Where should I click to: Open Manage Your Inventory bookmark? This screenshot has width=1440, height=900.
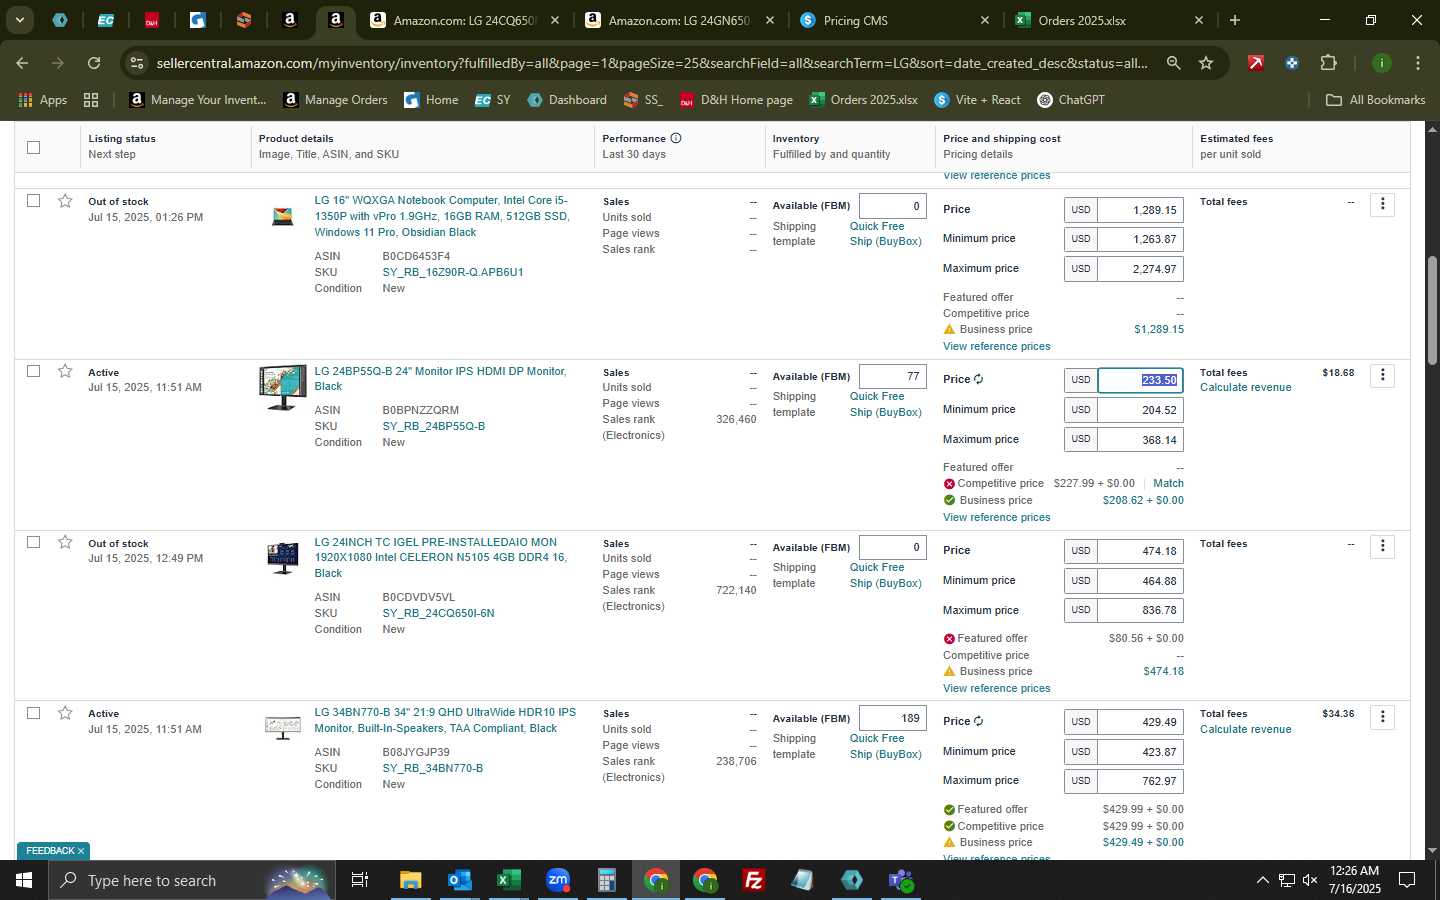pyautogui.click(x=198, y=100)
